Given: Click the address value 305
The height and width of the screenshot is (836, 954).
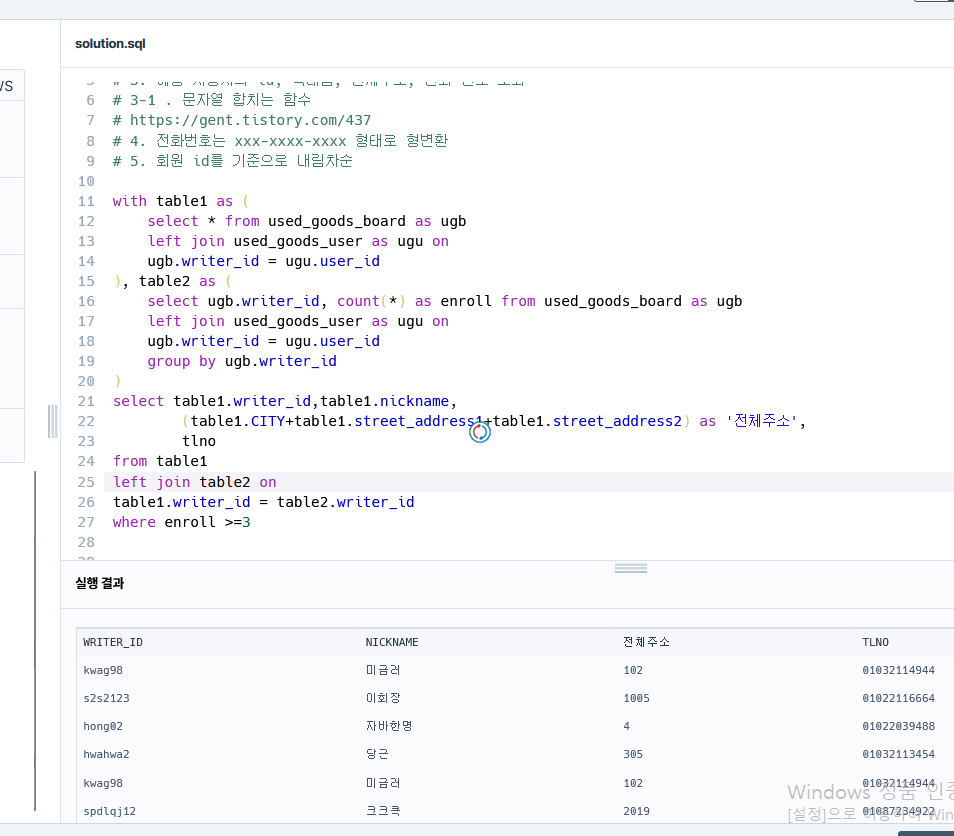Looking at the screenshot, I should click(x=633, y=754).
